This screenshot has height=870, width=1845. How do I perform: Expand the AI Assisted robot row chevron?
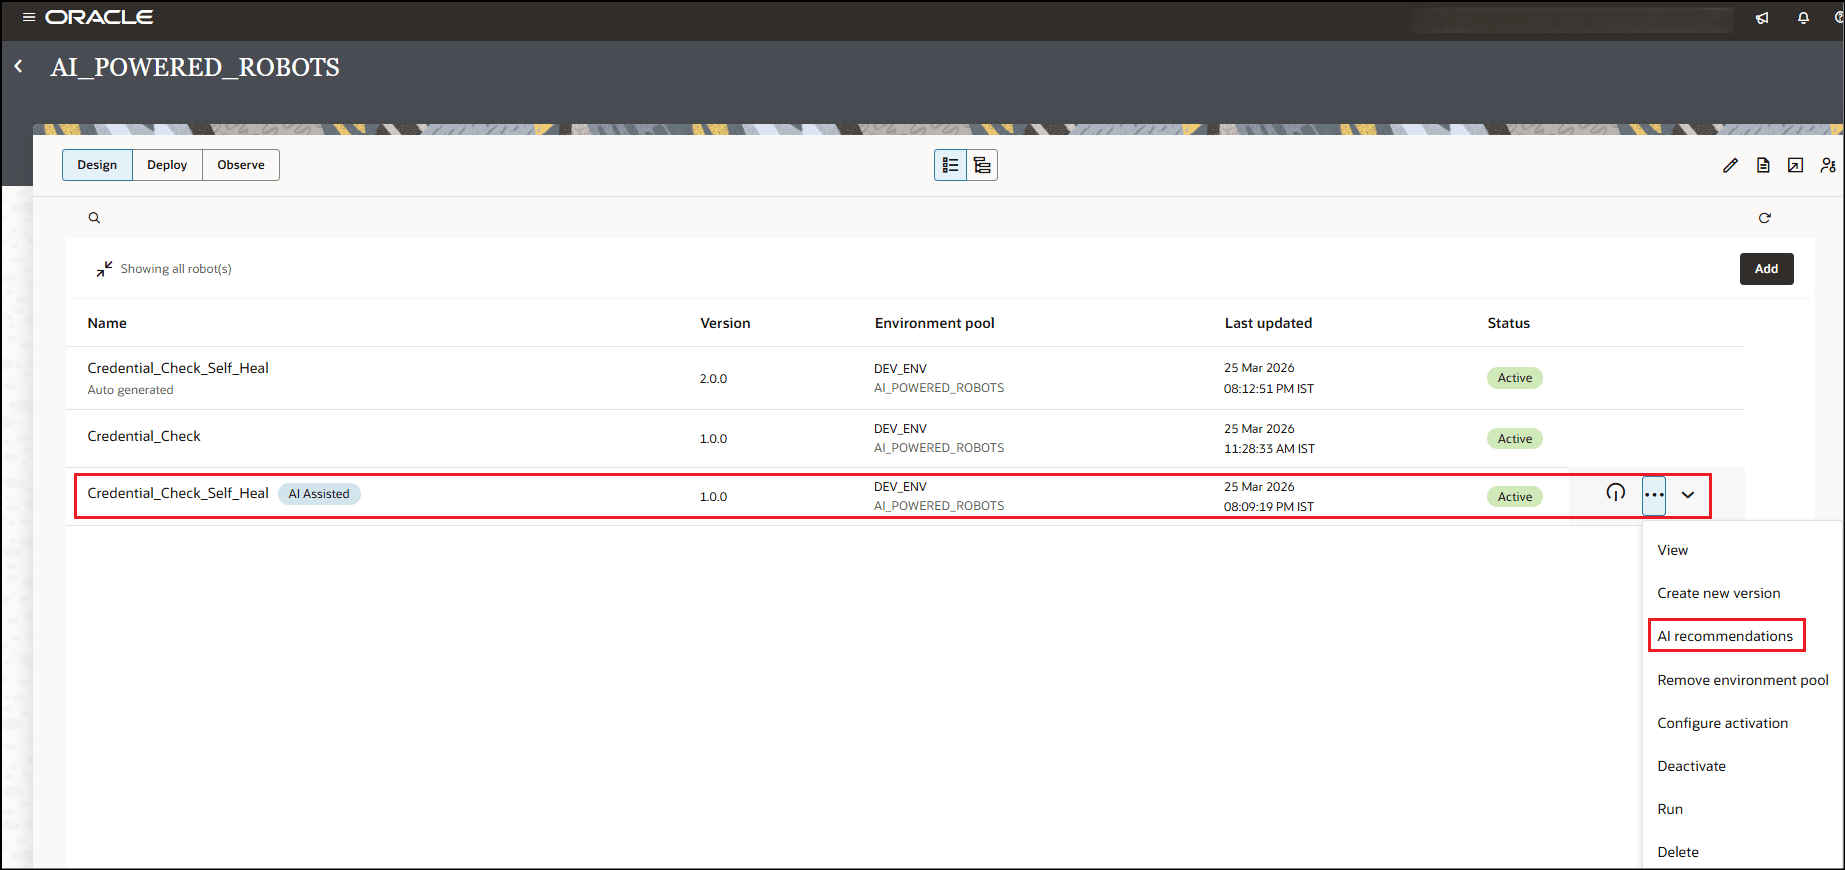coord(1688,495)
